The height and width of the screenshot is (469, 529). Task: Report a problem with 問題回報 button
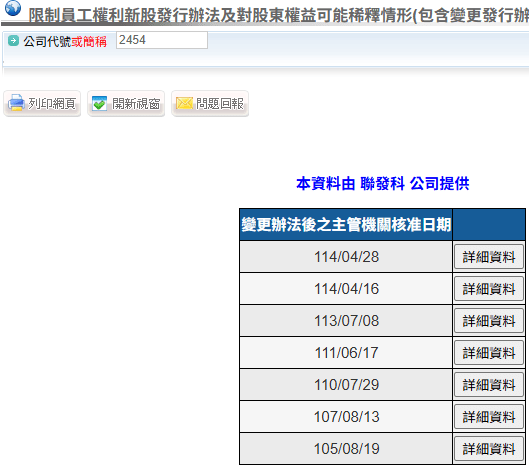(210, 104)
